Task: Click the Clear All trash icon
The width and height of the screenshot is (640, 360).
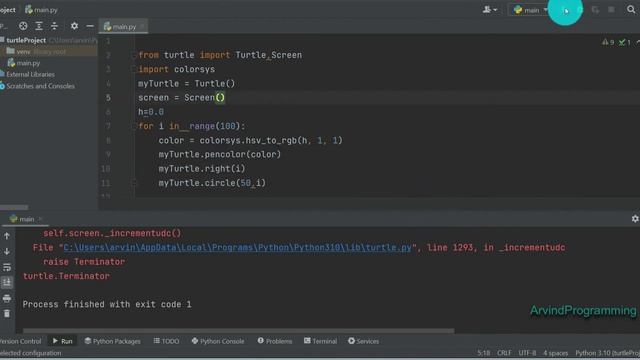Action: click(7, 313)
